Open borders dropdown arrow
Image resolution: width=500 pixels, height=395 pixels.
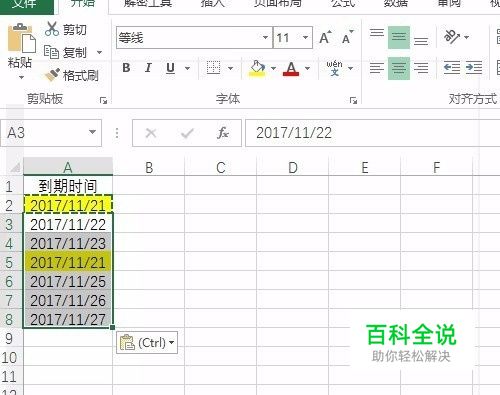[230, 68]
